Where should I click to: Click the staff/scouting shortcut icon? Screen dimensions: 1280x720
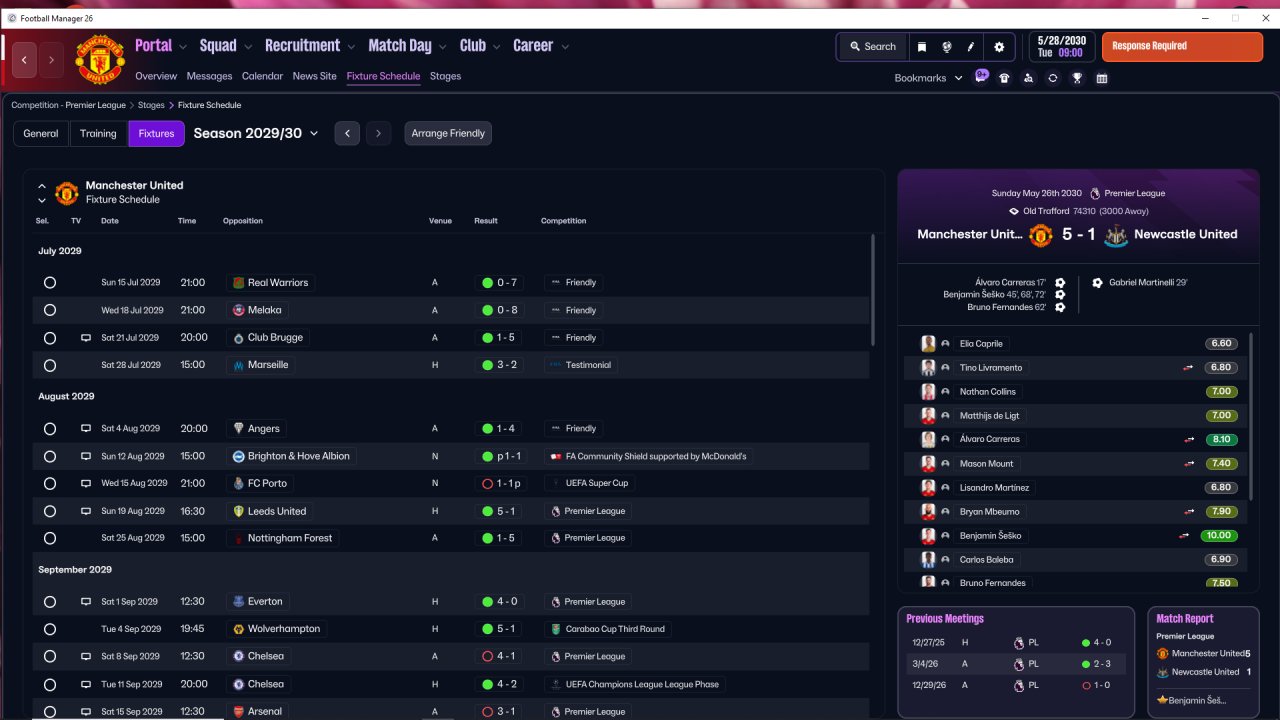(1028, 78)
